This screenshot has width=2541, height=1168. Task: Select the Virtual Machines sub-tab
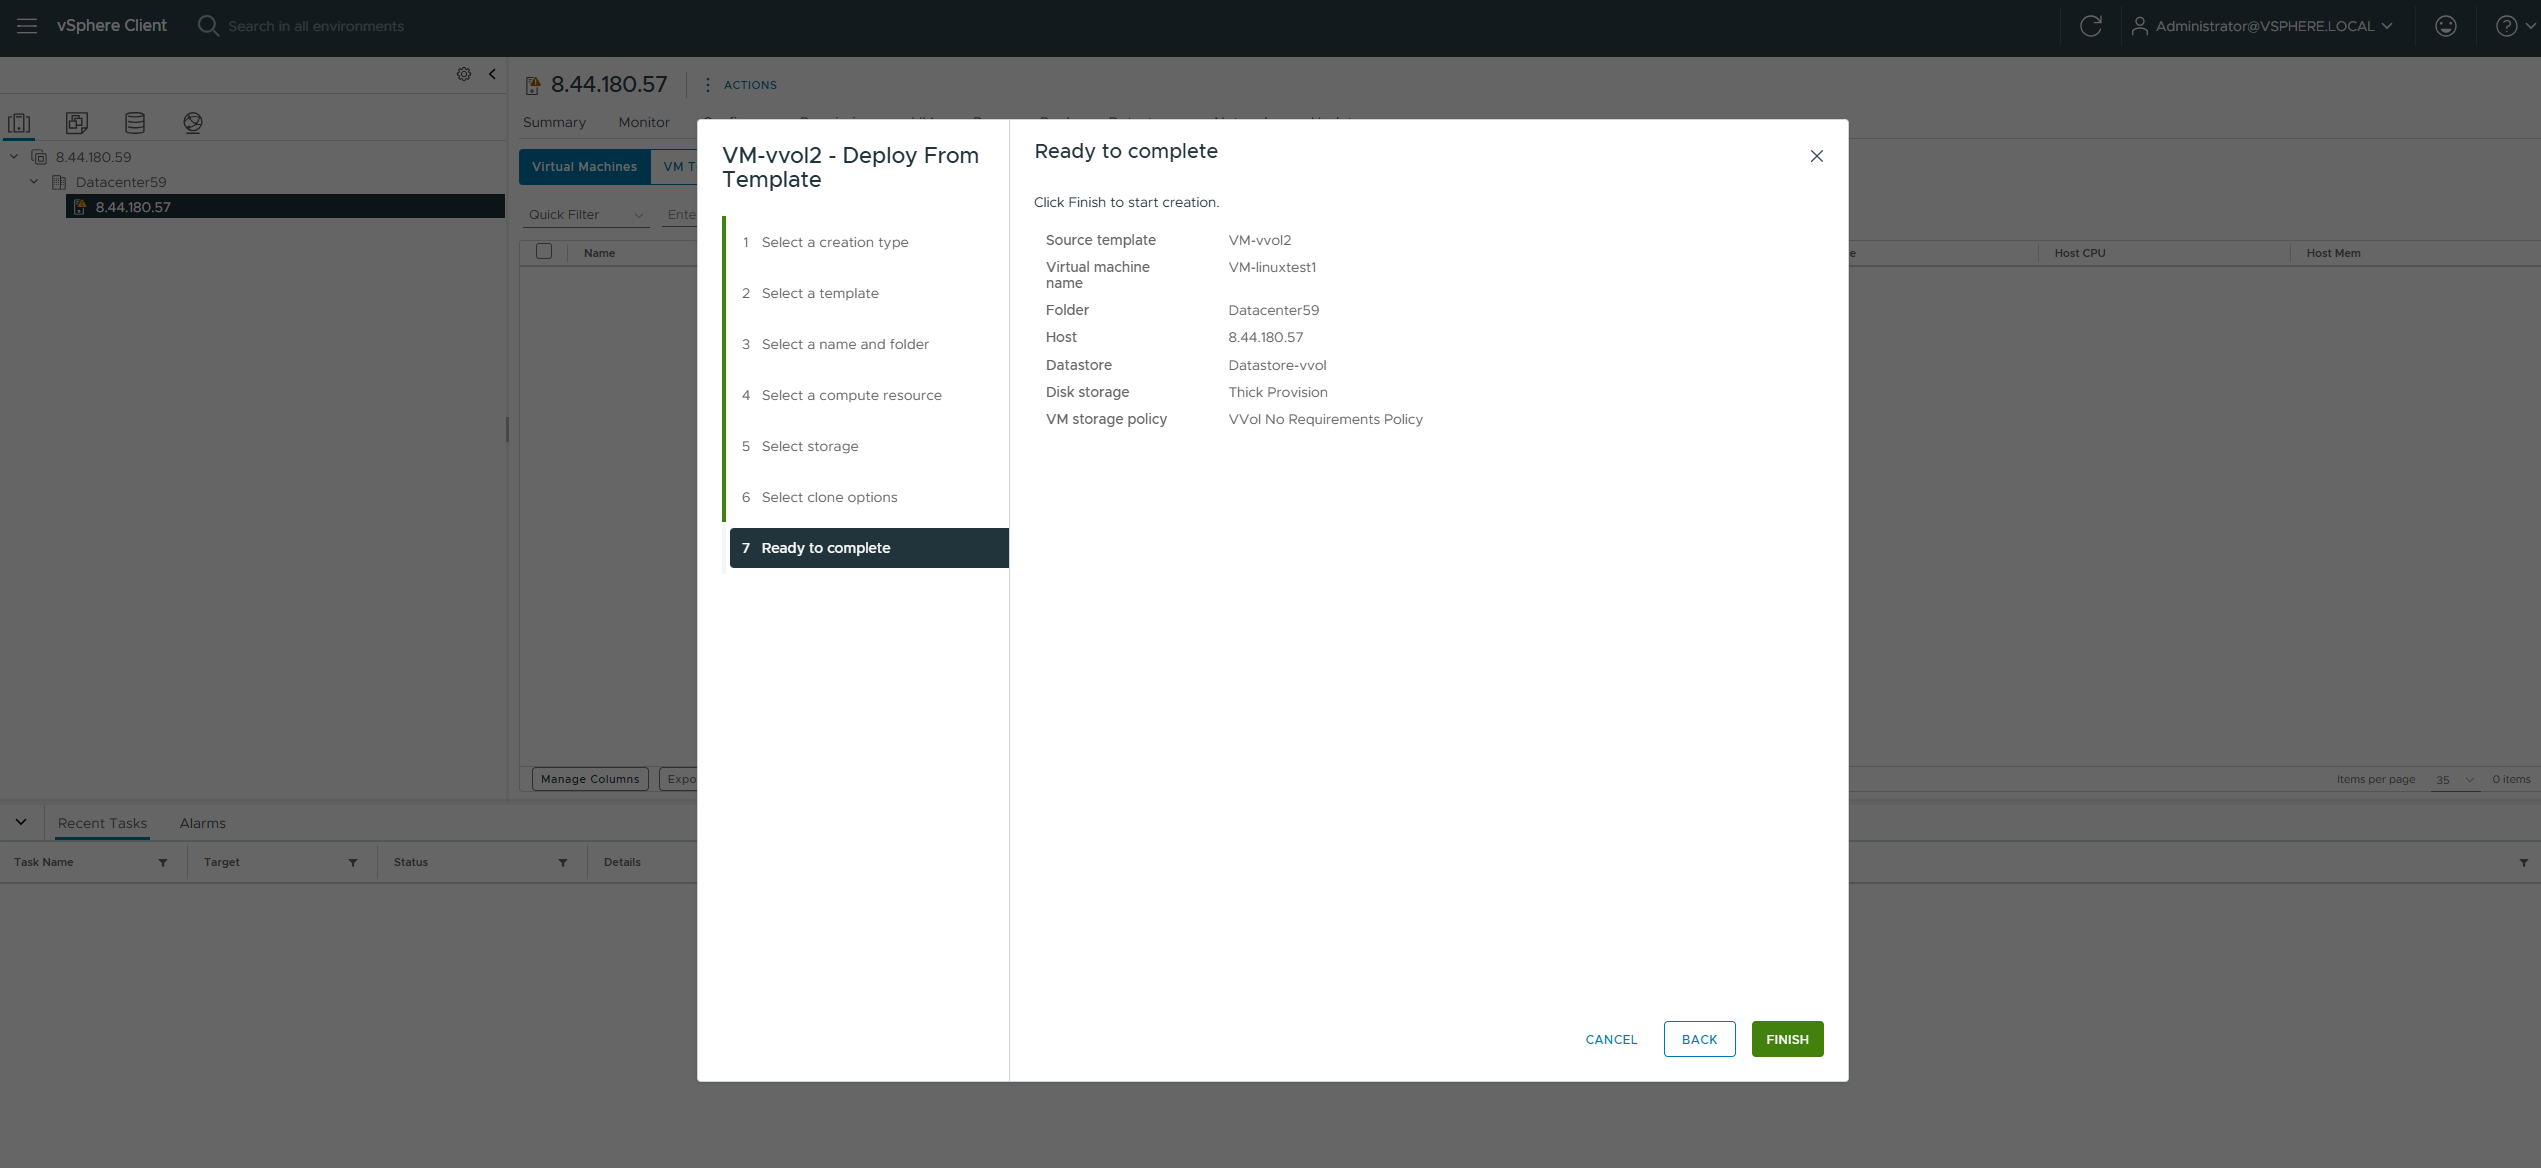(x=584, y=167)
